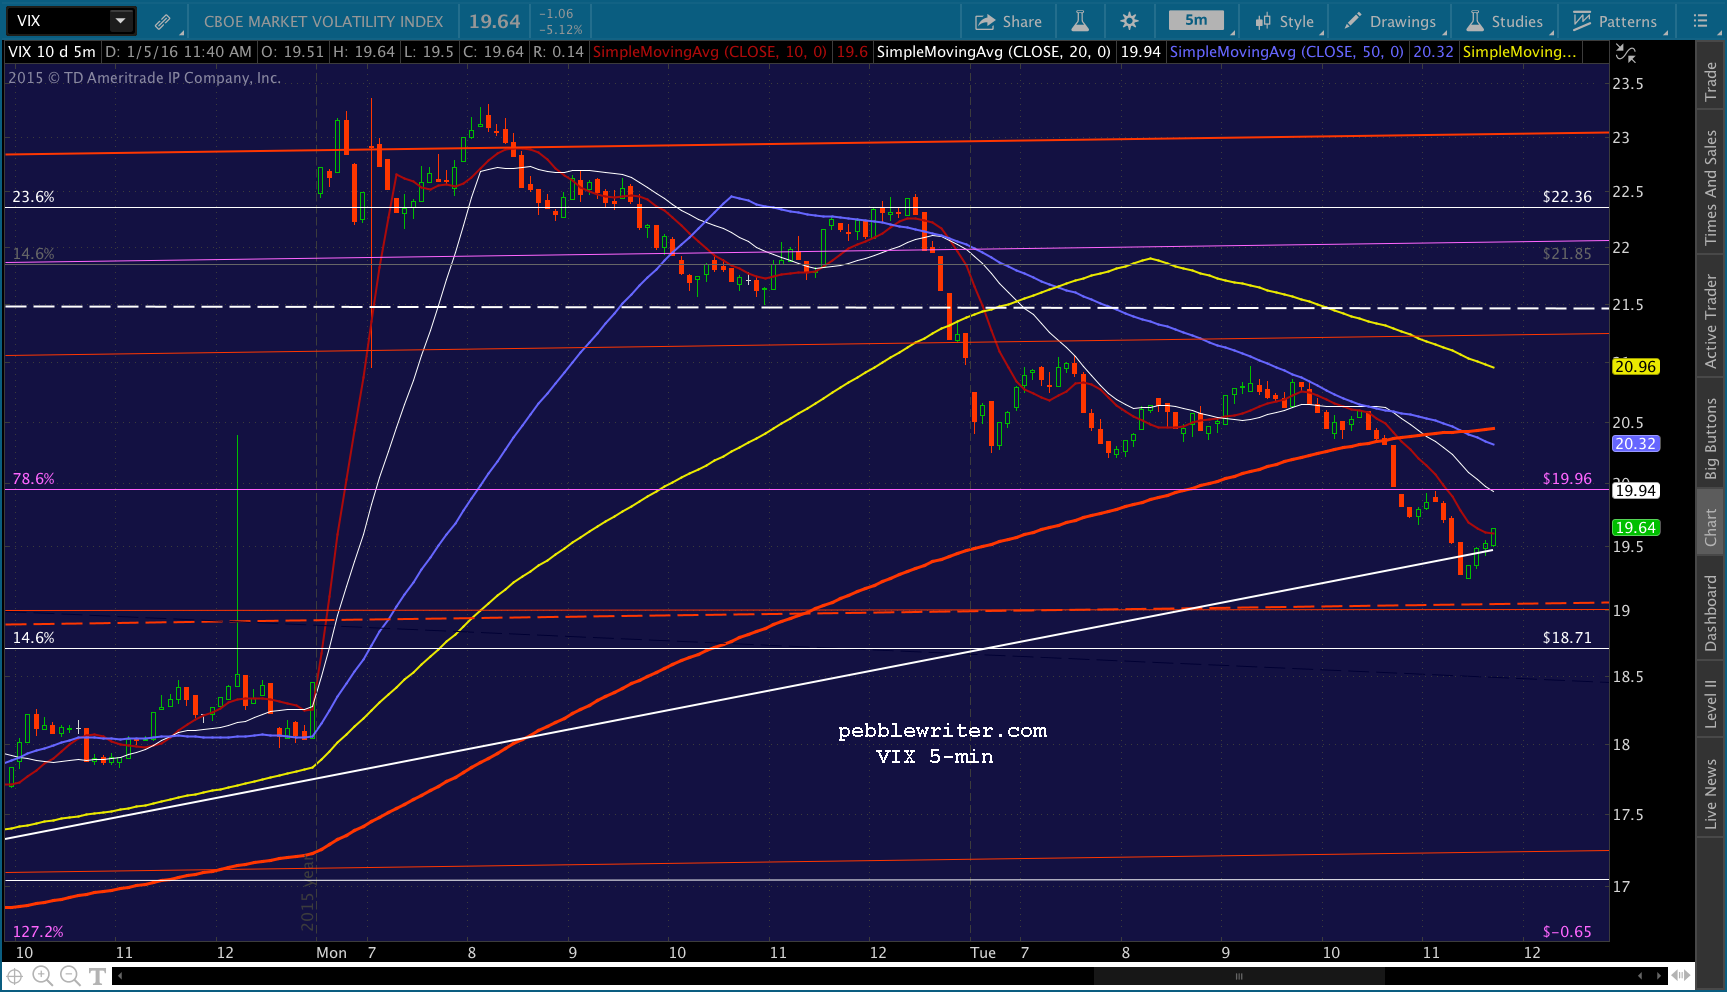Viewport: 1727px width, 992px height.
Task: Click the SimpleMovingAvg (CLOSE, 20, 0) label
Action: [994, 52]
